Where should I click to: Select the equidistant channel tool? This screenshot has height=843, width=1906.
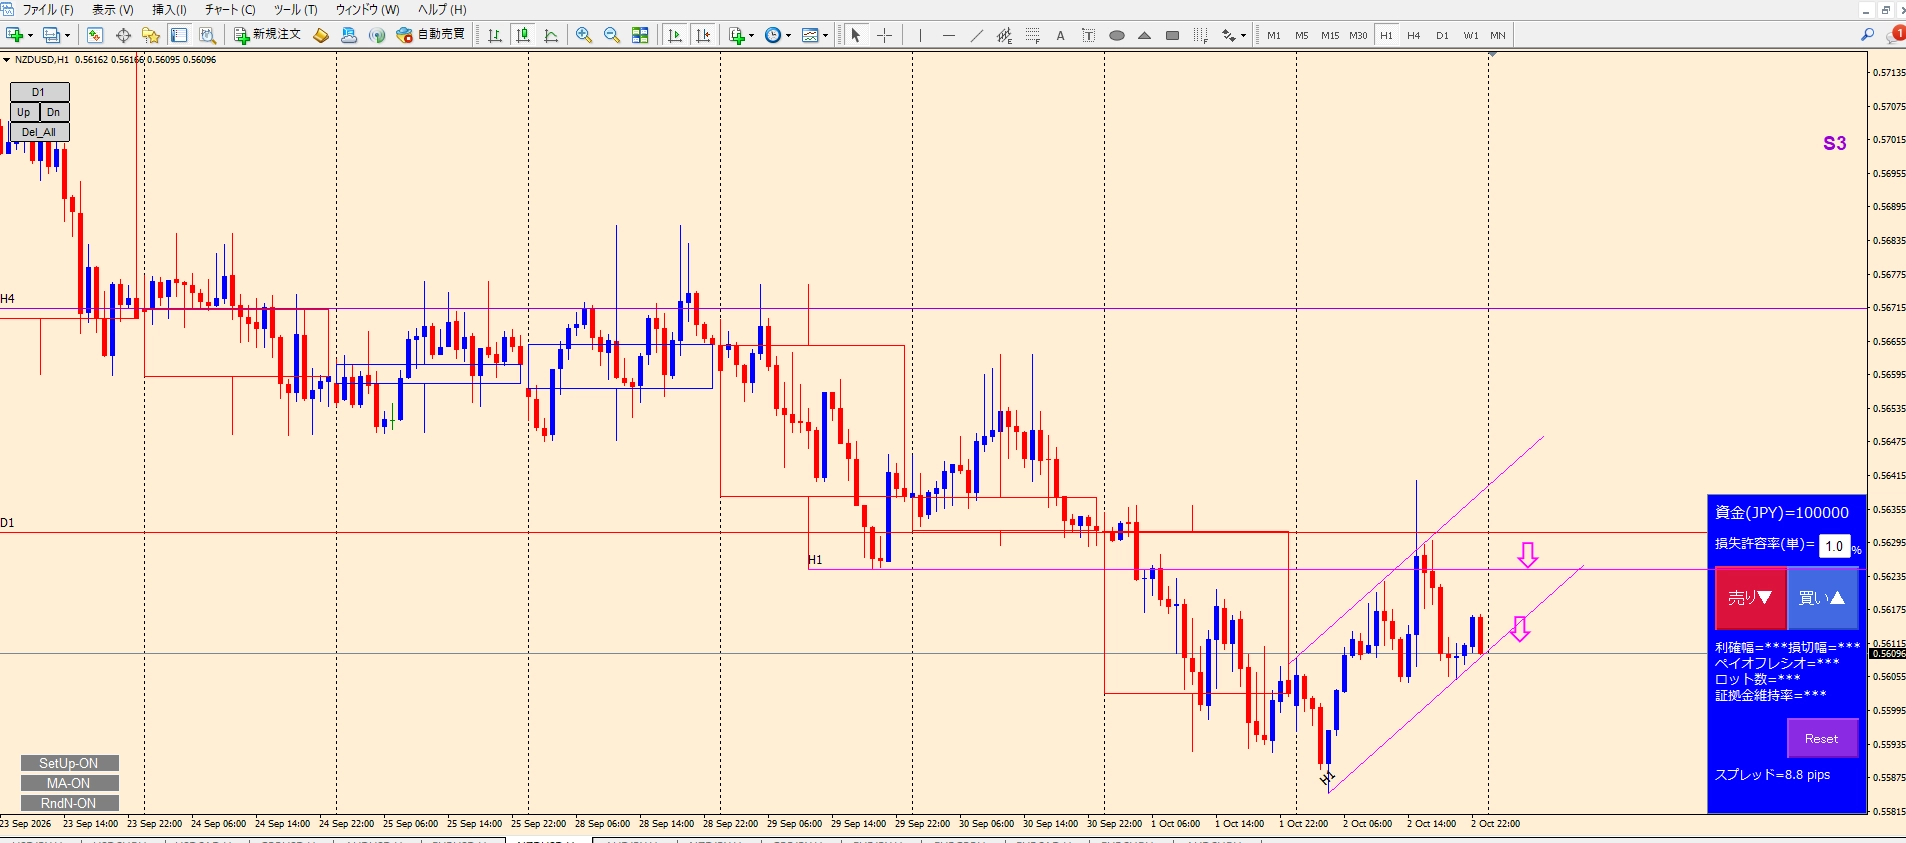(x=1004, y=35)
